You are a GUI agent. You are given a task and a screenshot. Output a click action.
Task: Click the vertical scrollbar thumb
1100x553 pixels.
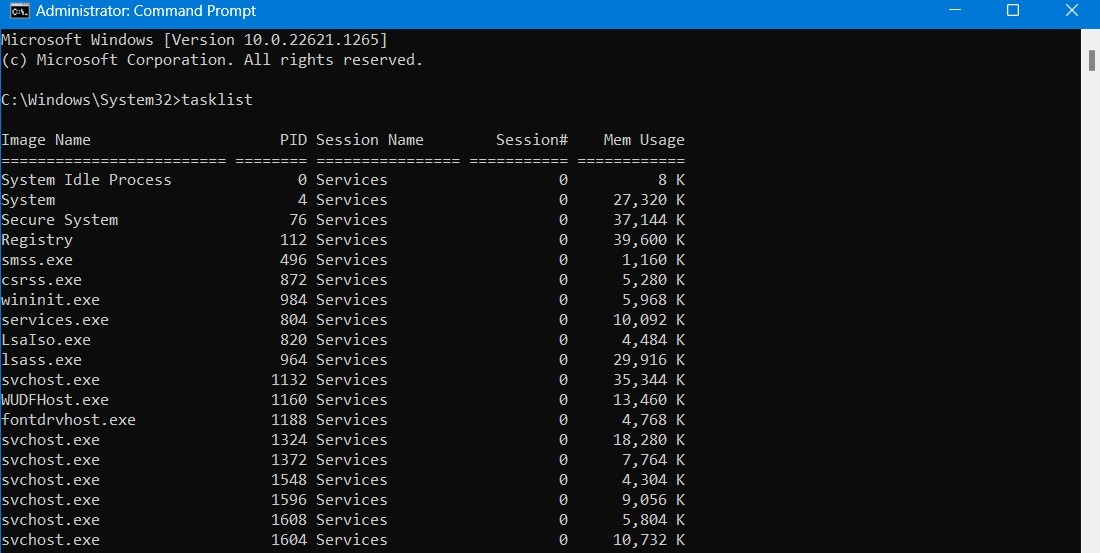pos(1092,60)
